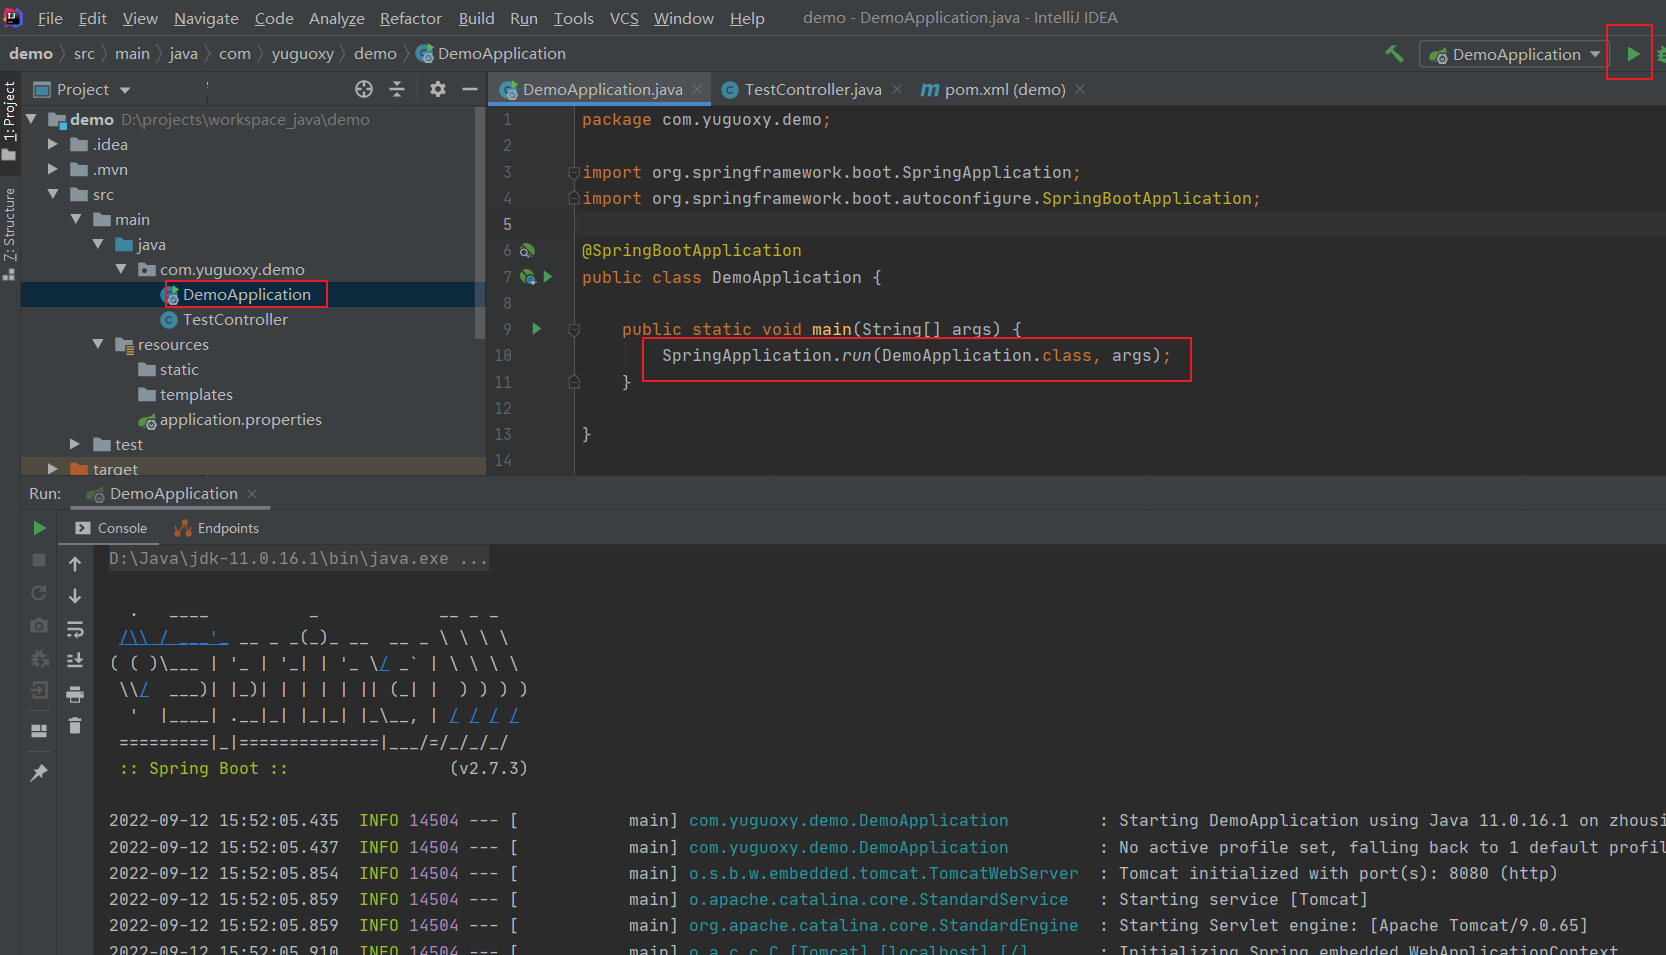Click 'yuguoxy' in the navigation breadcrumb
1666x955 pixels.
coord(302,53)
